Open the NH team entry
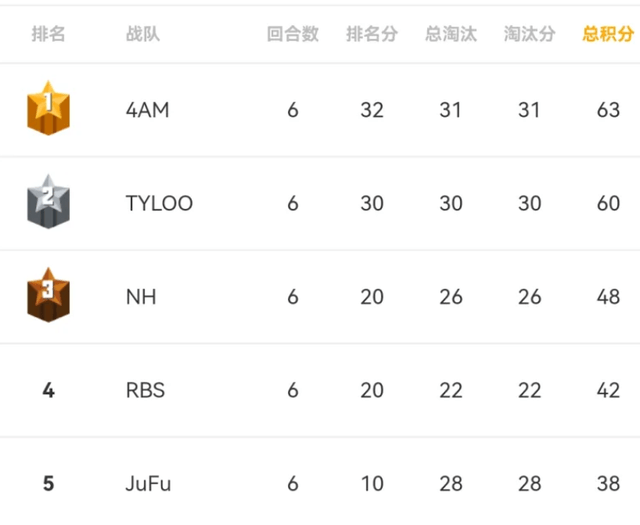The image size is (640, 525). click(x=141, y=297)
